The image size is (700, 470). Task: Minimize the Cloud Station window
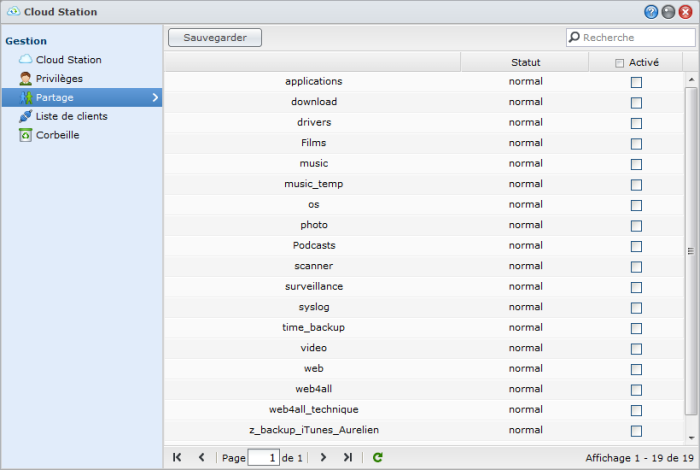point(668,12)
